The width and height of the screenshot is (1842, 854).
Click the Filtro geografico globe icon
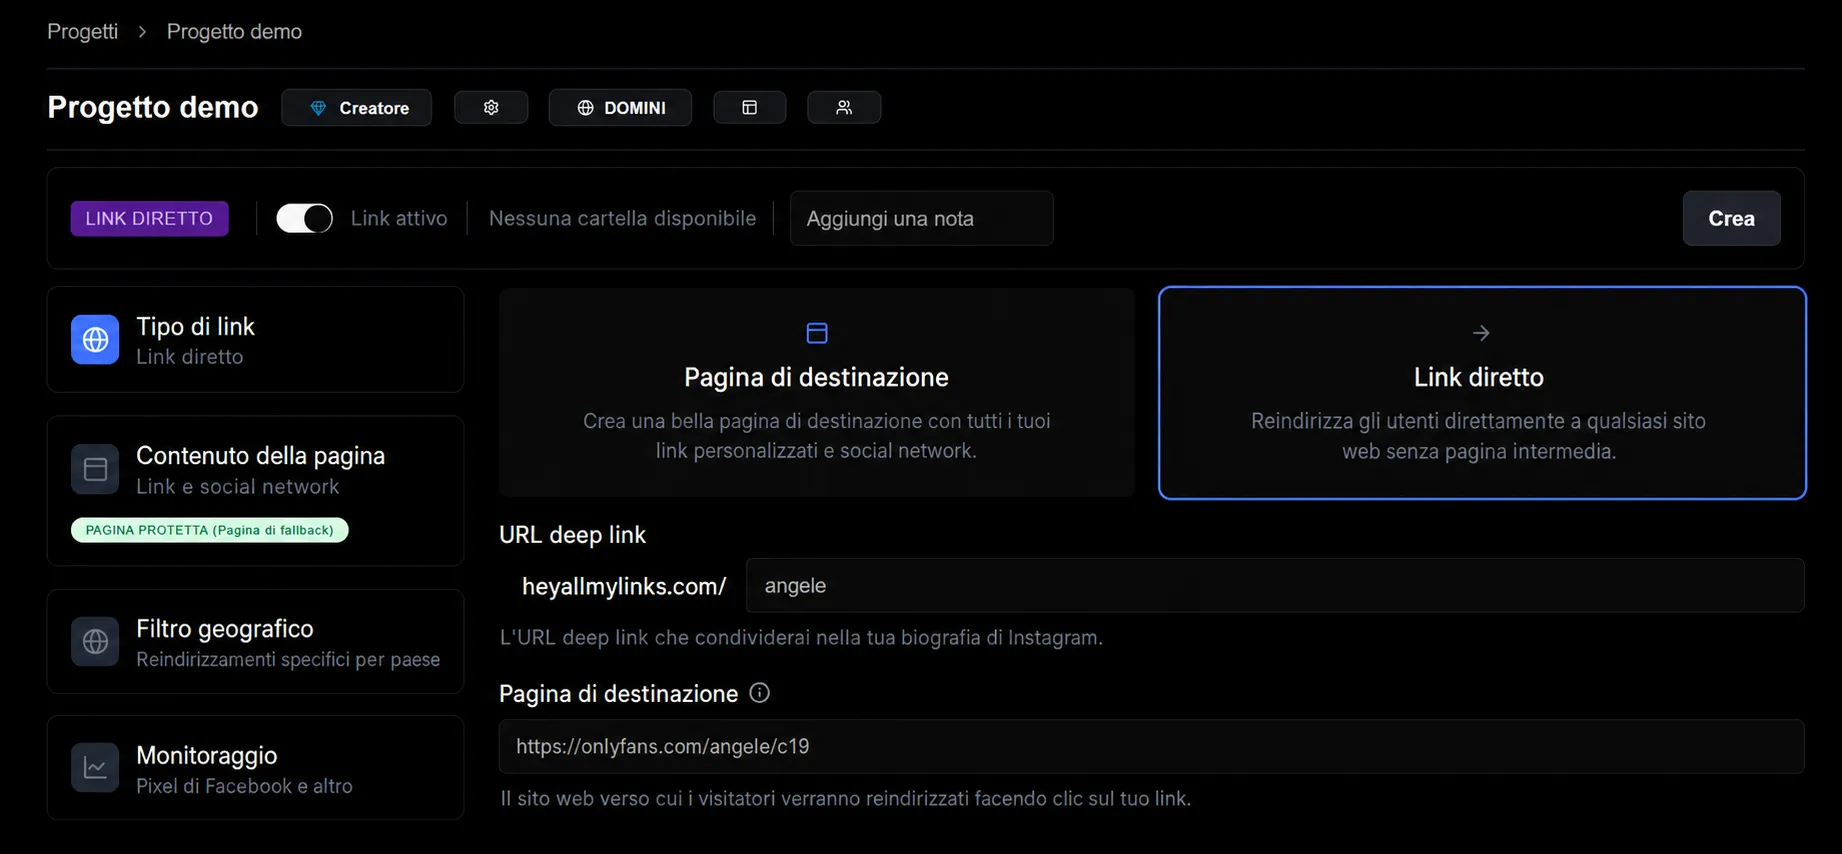(95, 641)
